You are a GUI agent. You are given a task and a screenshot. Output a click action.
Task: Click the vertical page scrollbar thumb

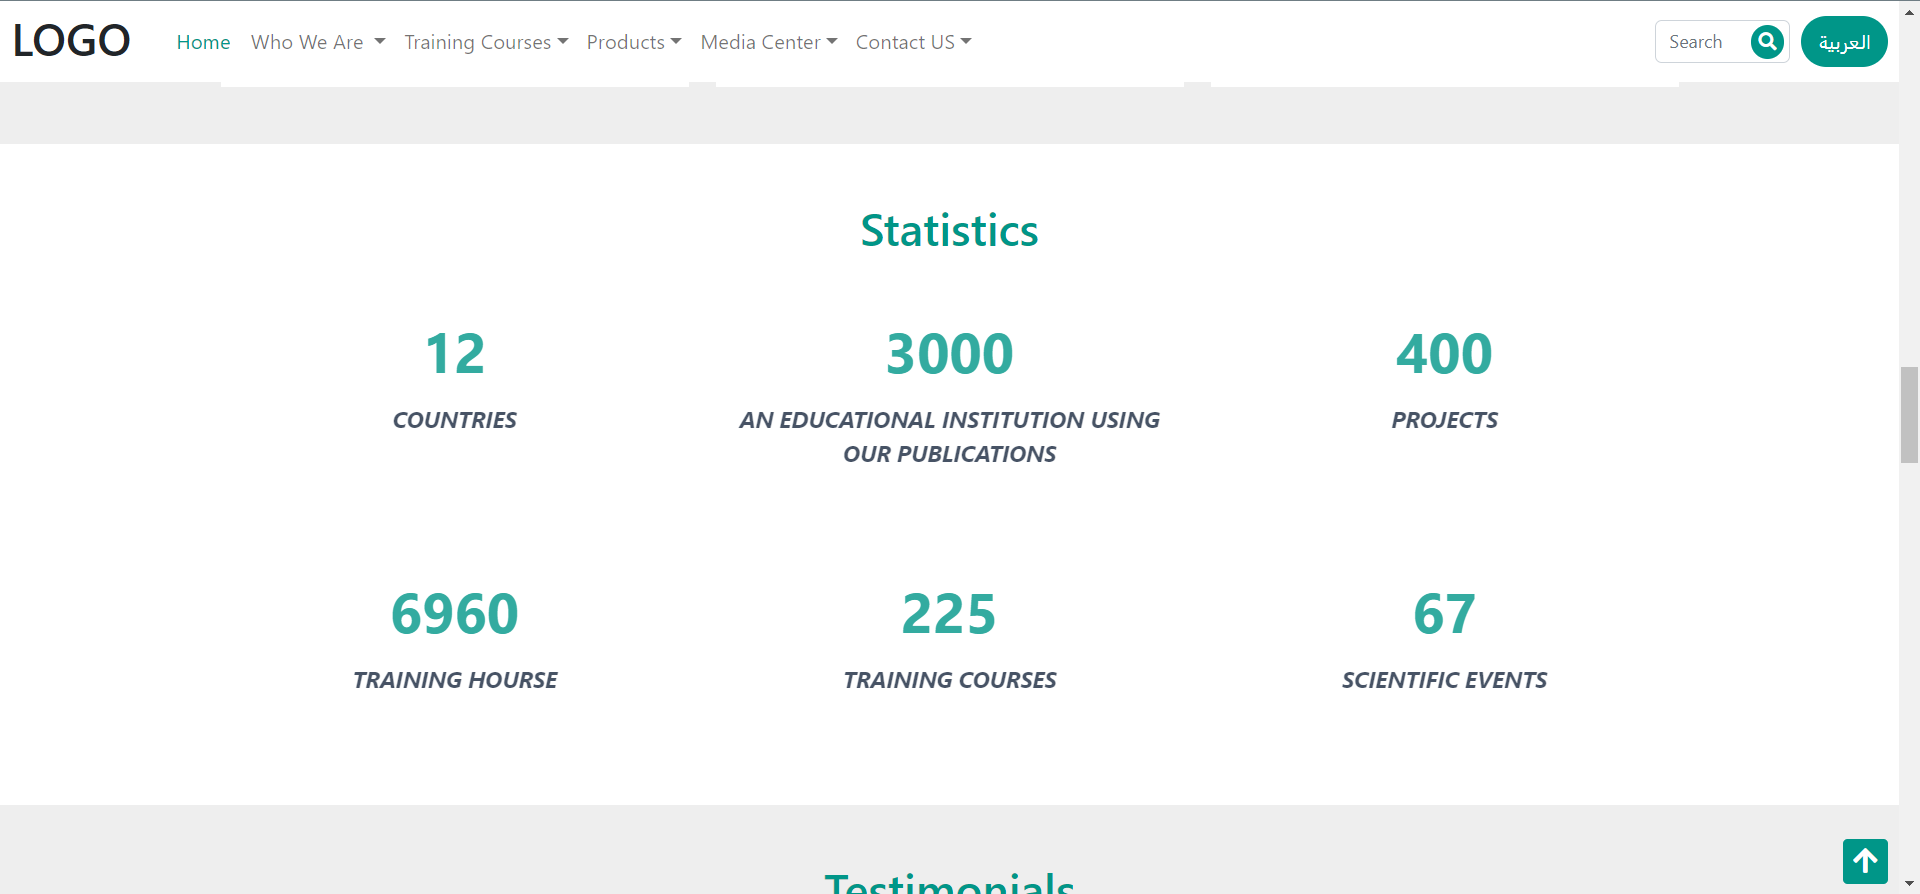(x=1909, y=415)
